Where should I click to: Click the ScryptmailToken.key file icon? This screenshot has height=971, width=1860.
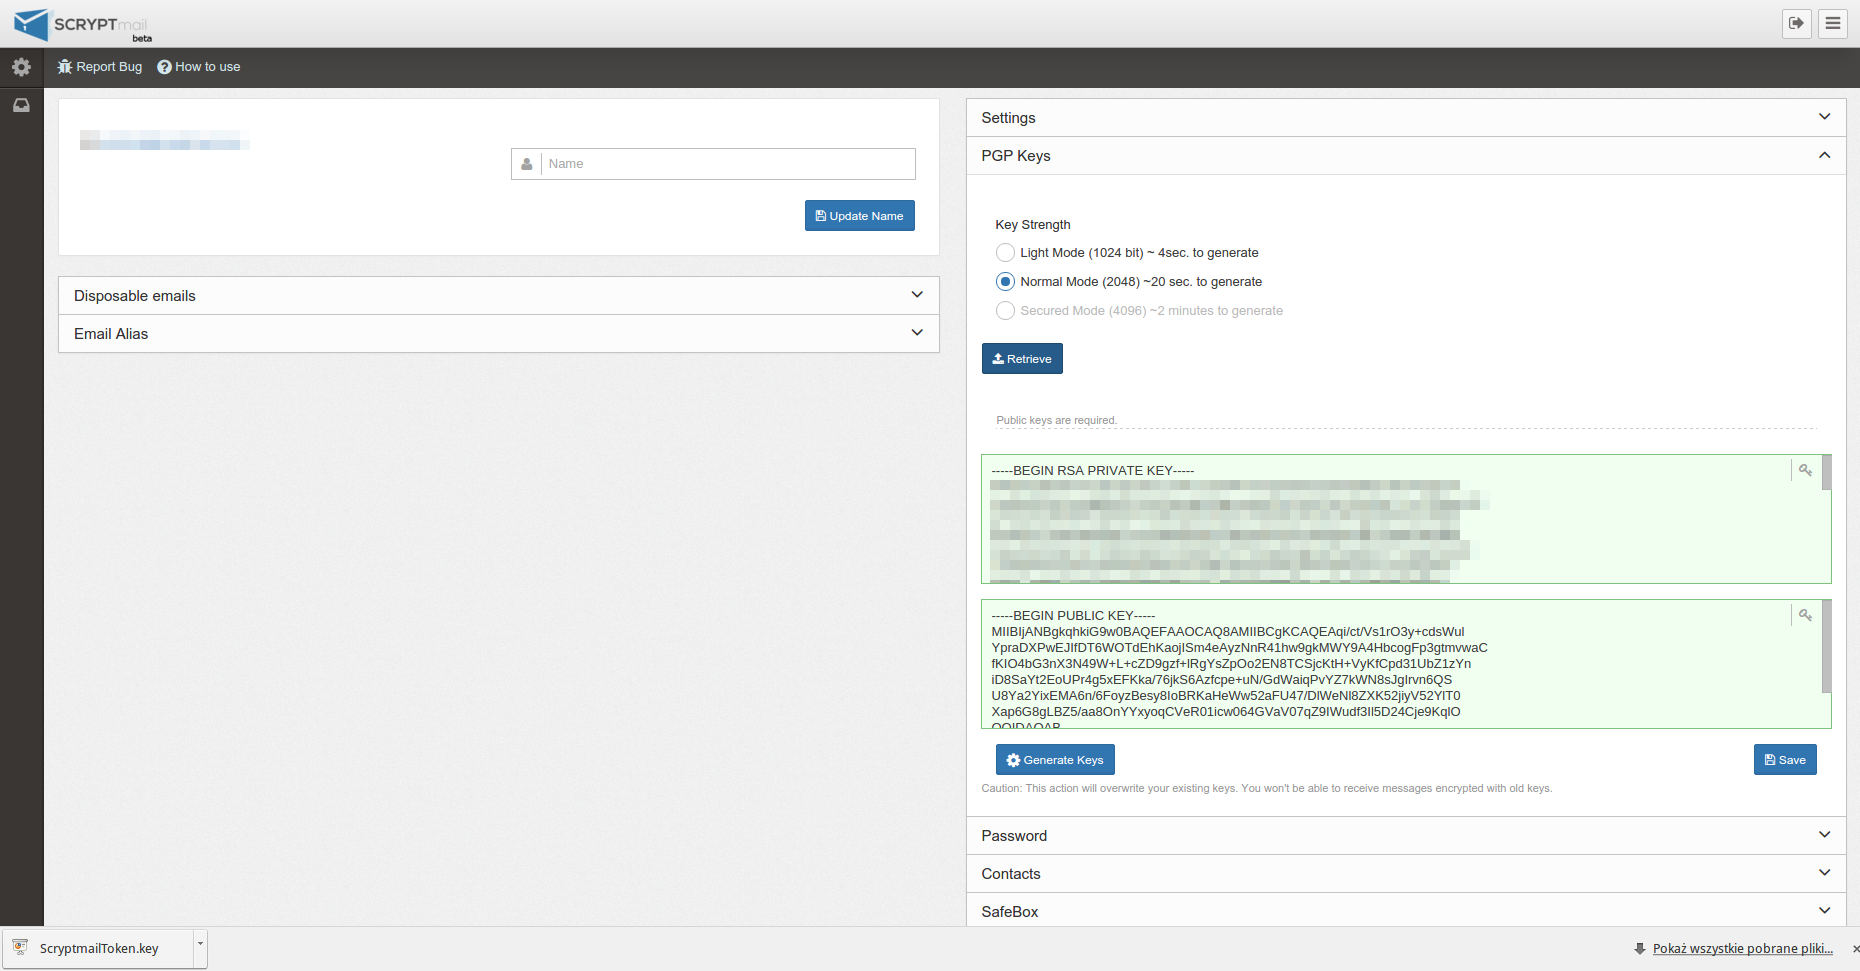(x=20, y=948)
